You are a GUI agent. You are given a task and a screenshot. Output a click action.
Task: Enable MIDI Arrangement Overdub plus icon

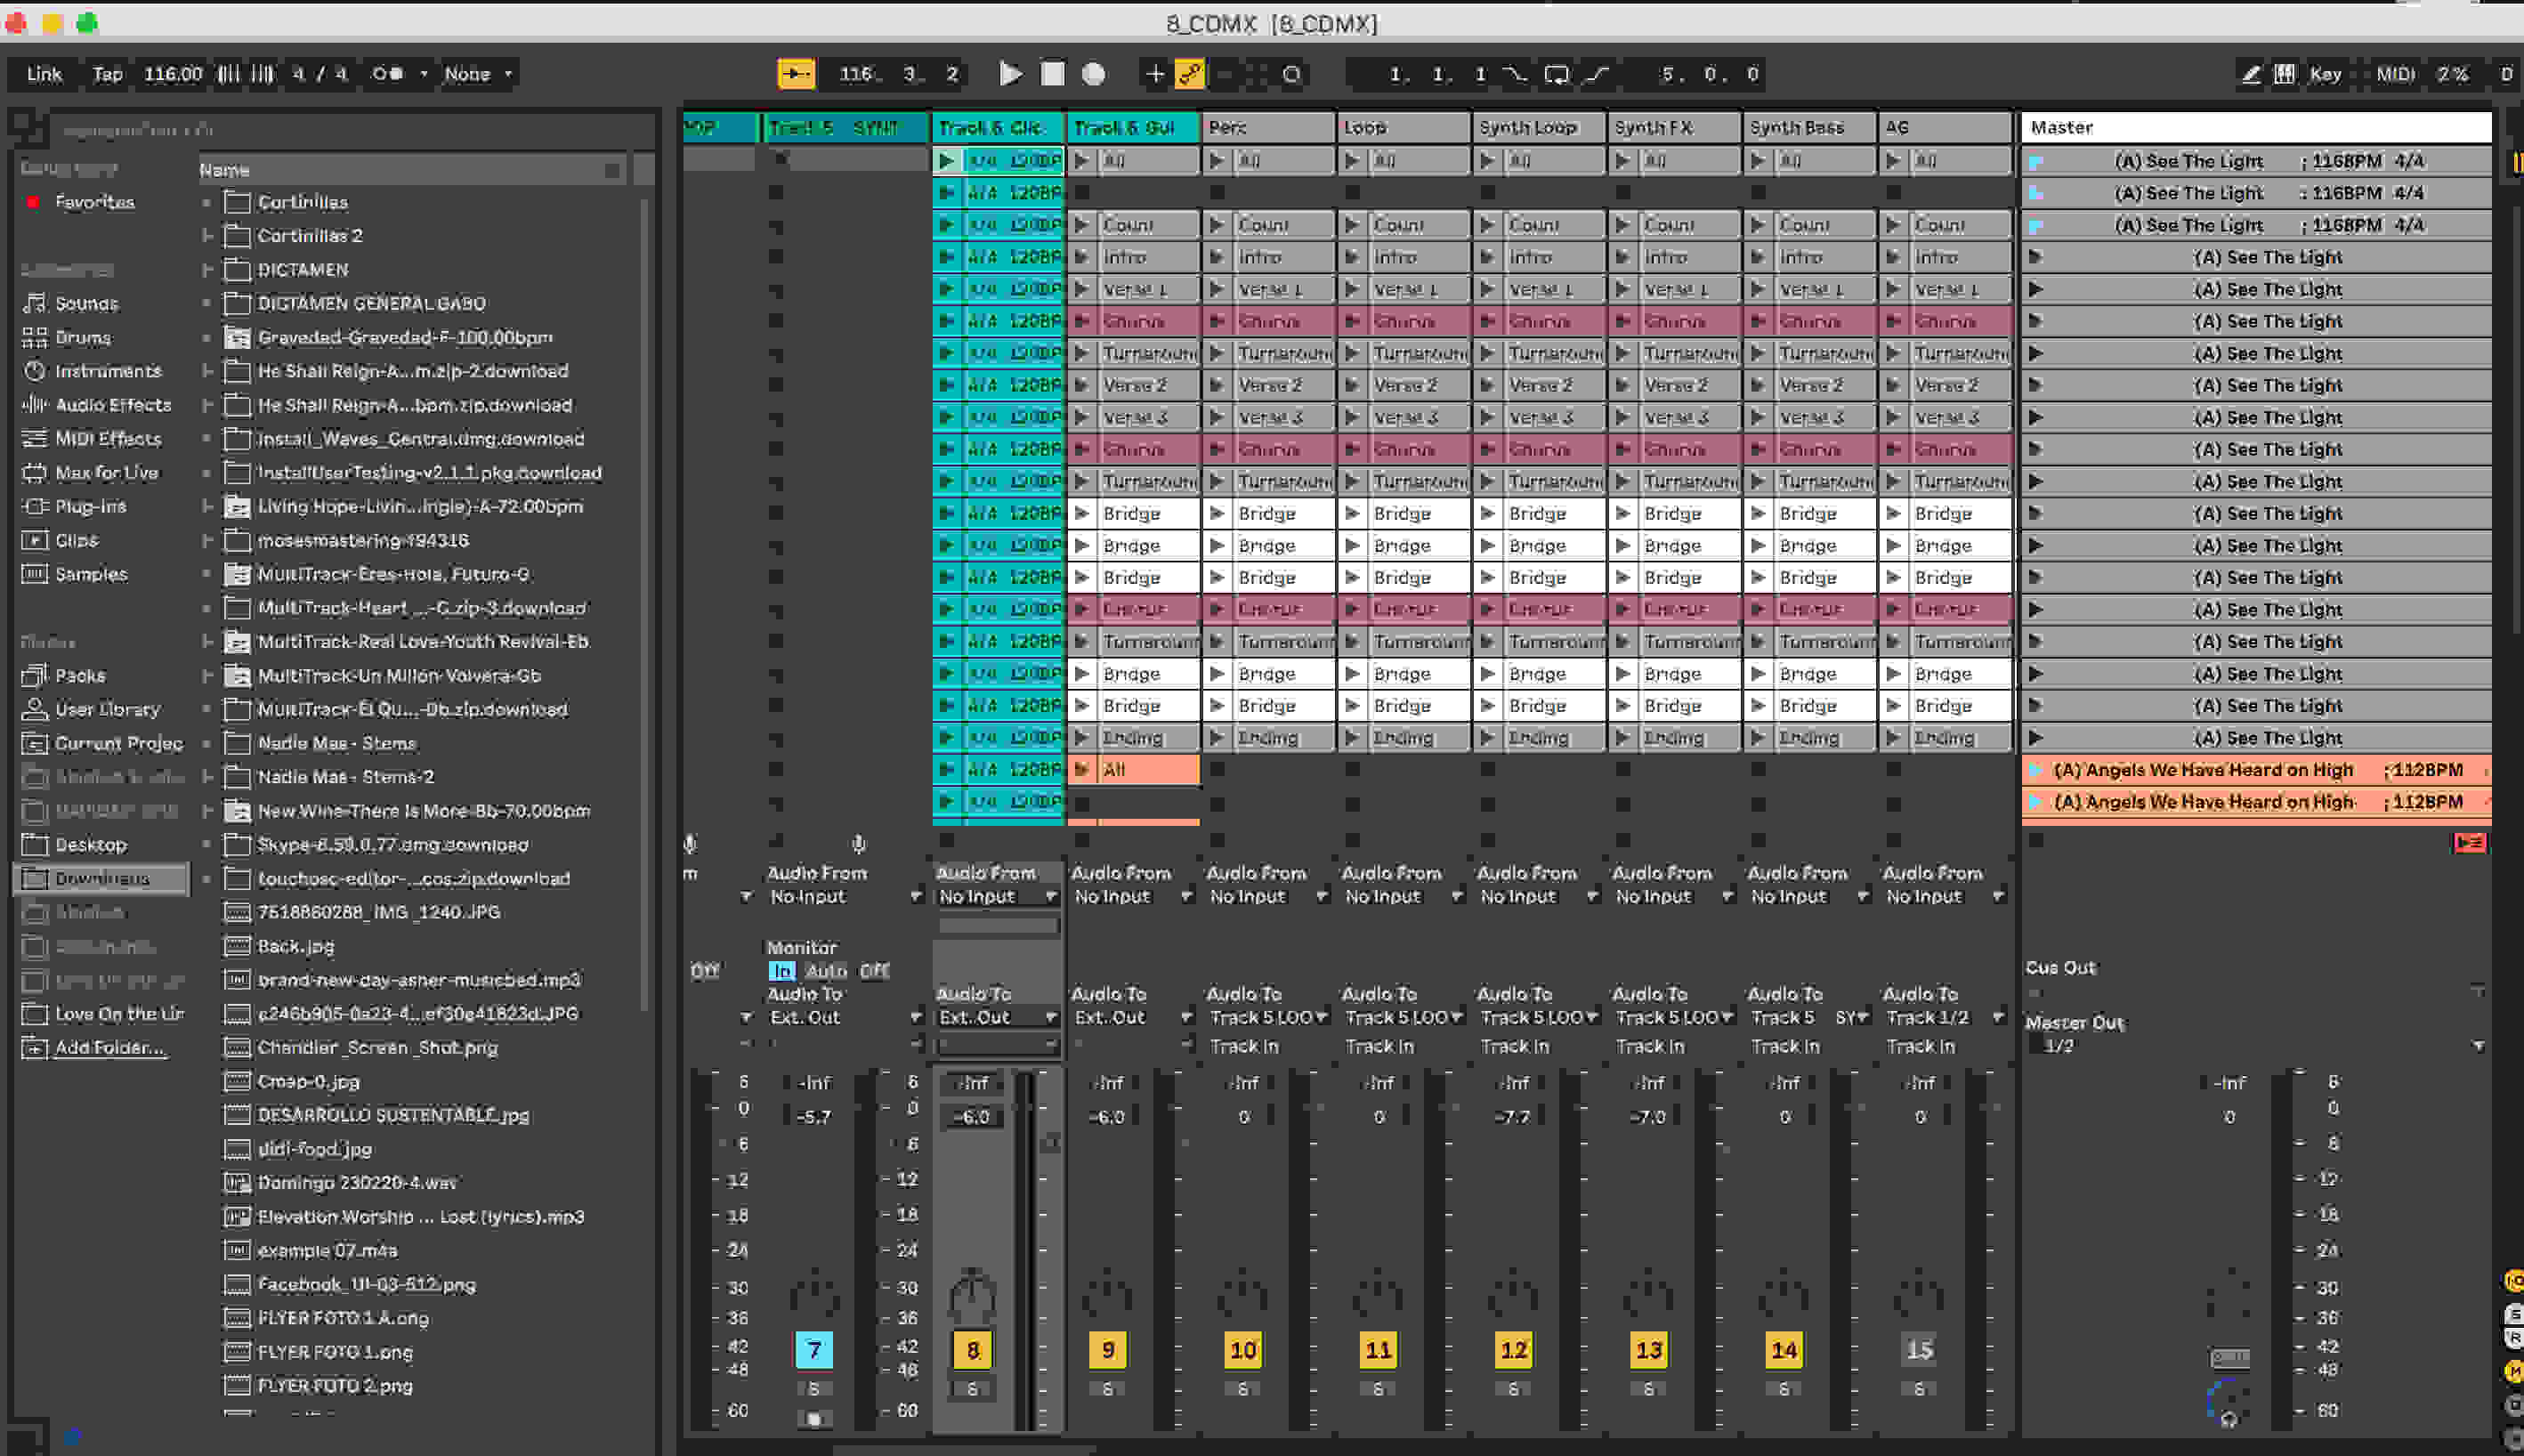coord(1154,73)
